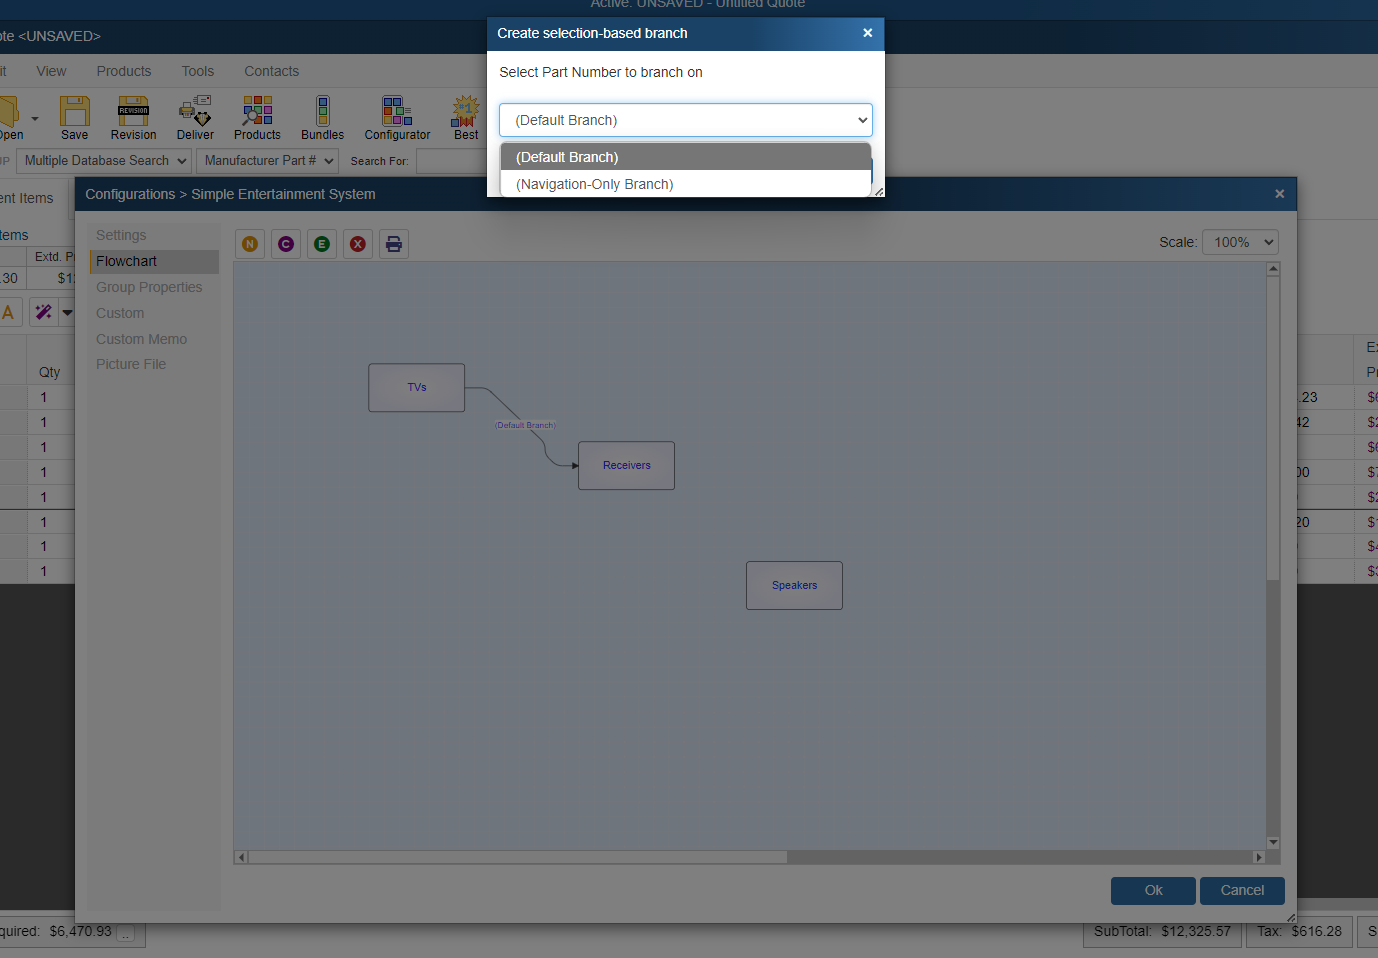The height and width of the screenshot is (958, 1378).
Task: Choose the (Navigation-Only Branch) option
Action: [686, 184]
